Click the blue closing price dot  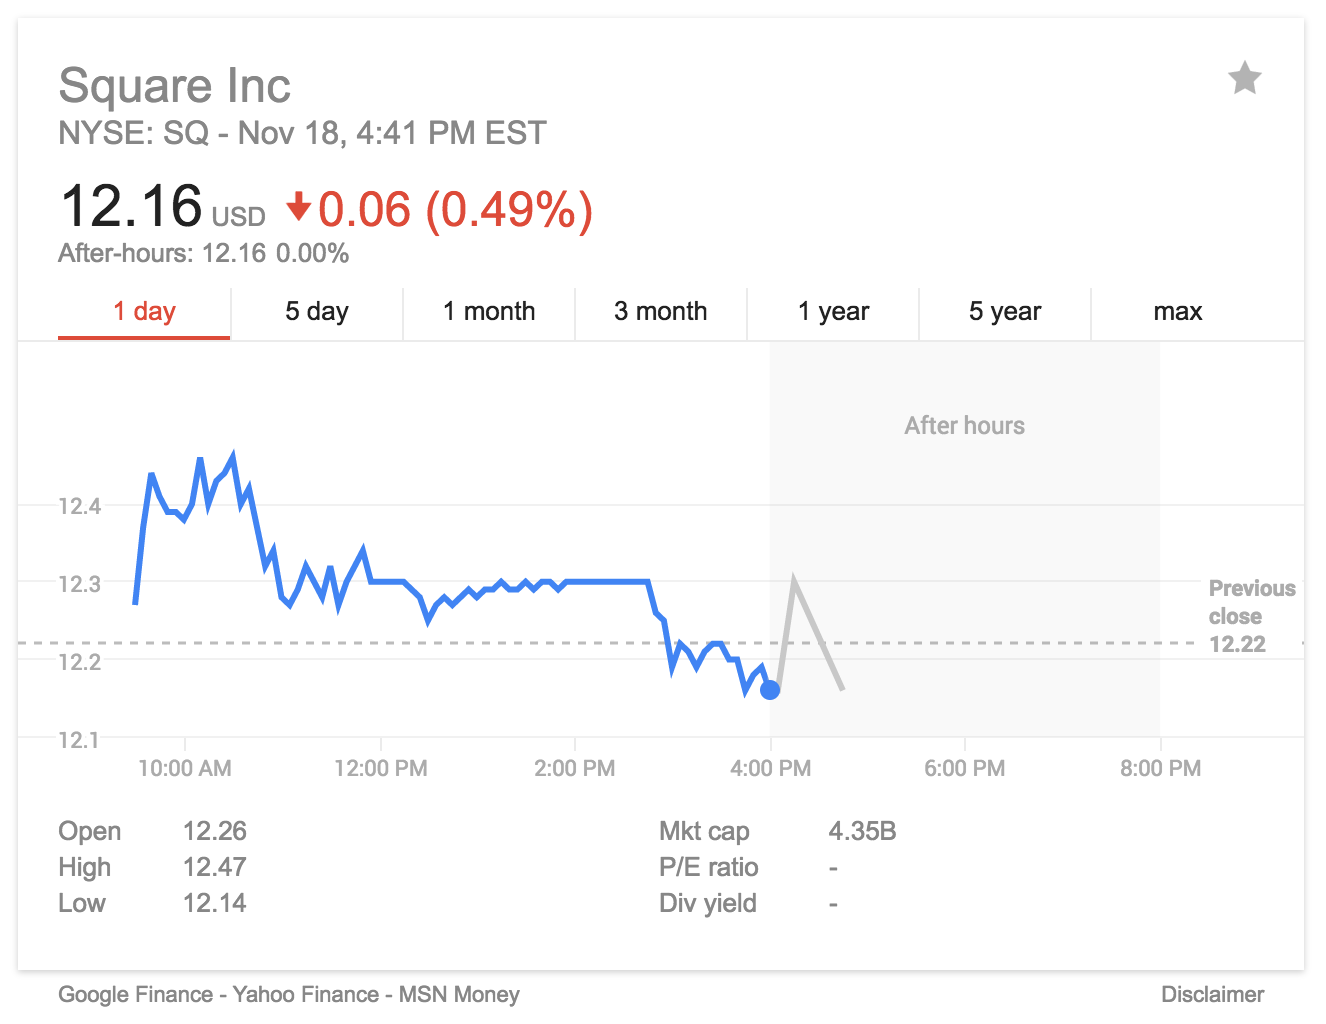point(770,689)
